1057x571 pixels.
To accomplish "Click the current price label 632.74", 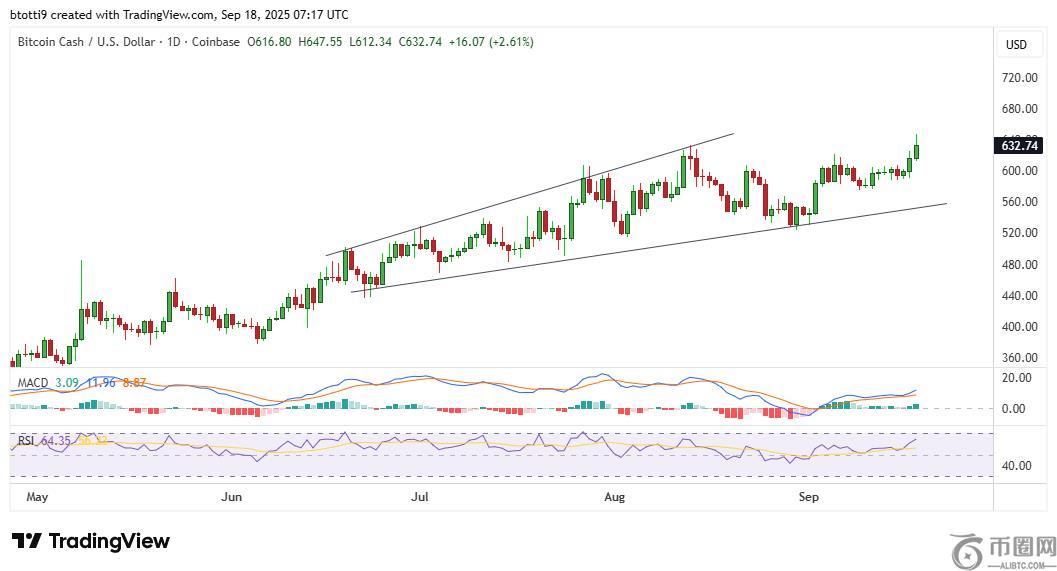I will click(x=1019, y=145).
